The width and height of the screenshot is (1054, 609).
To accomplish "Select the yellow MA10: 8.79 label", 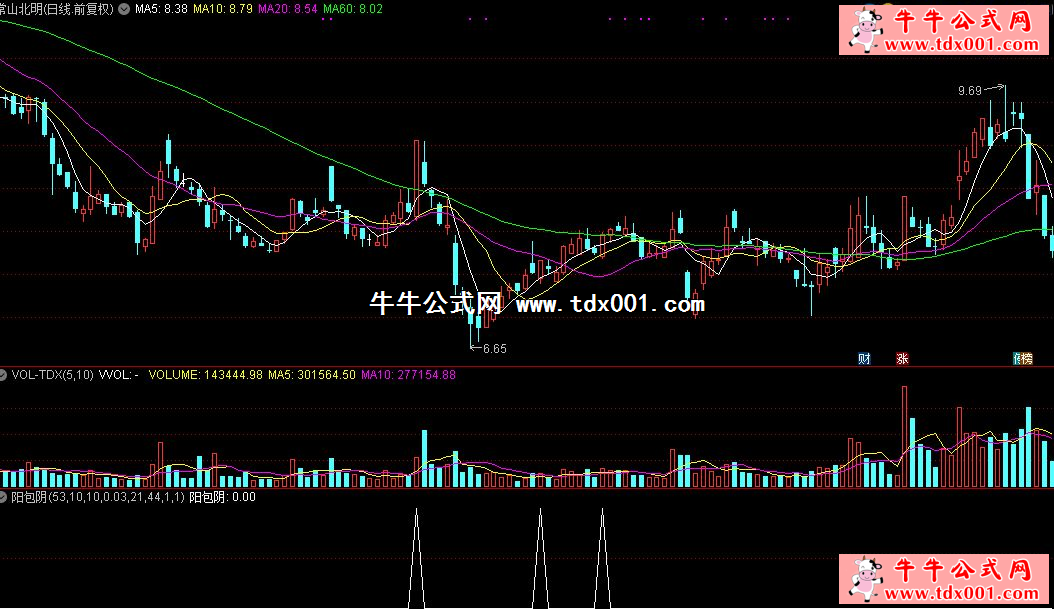I will pos(222,9).
